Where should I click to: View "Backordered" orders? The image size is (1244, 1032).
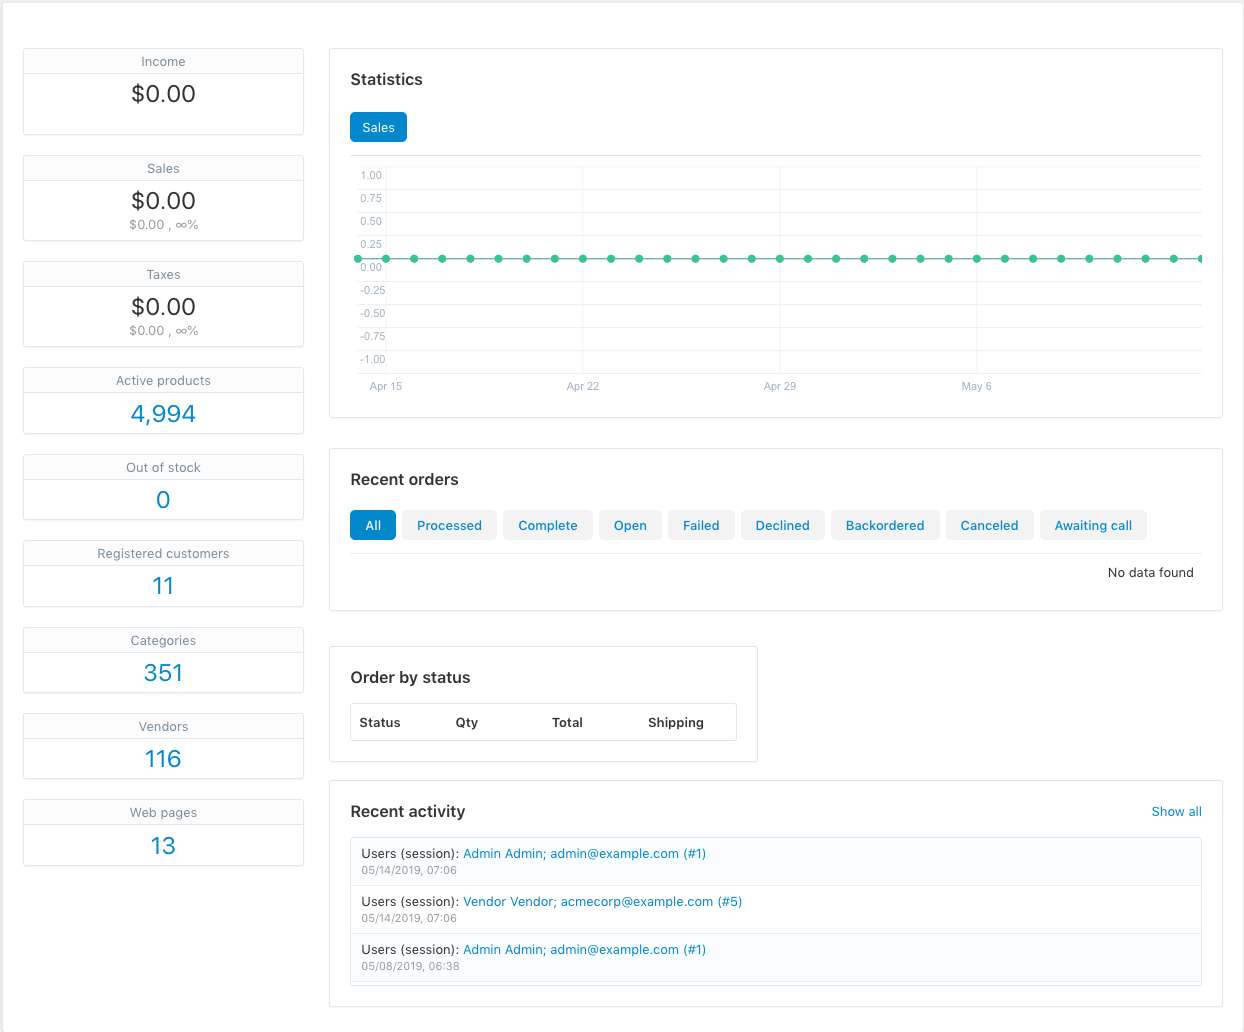[885, 524]
